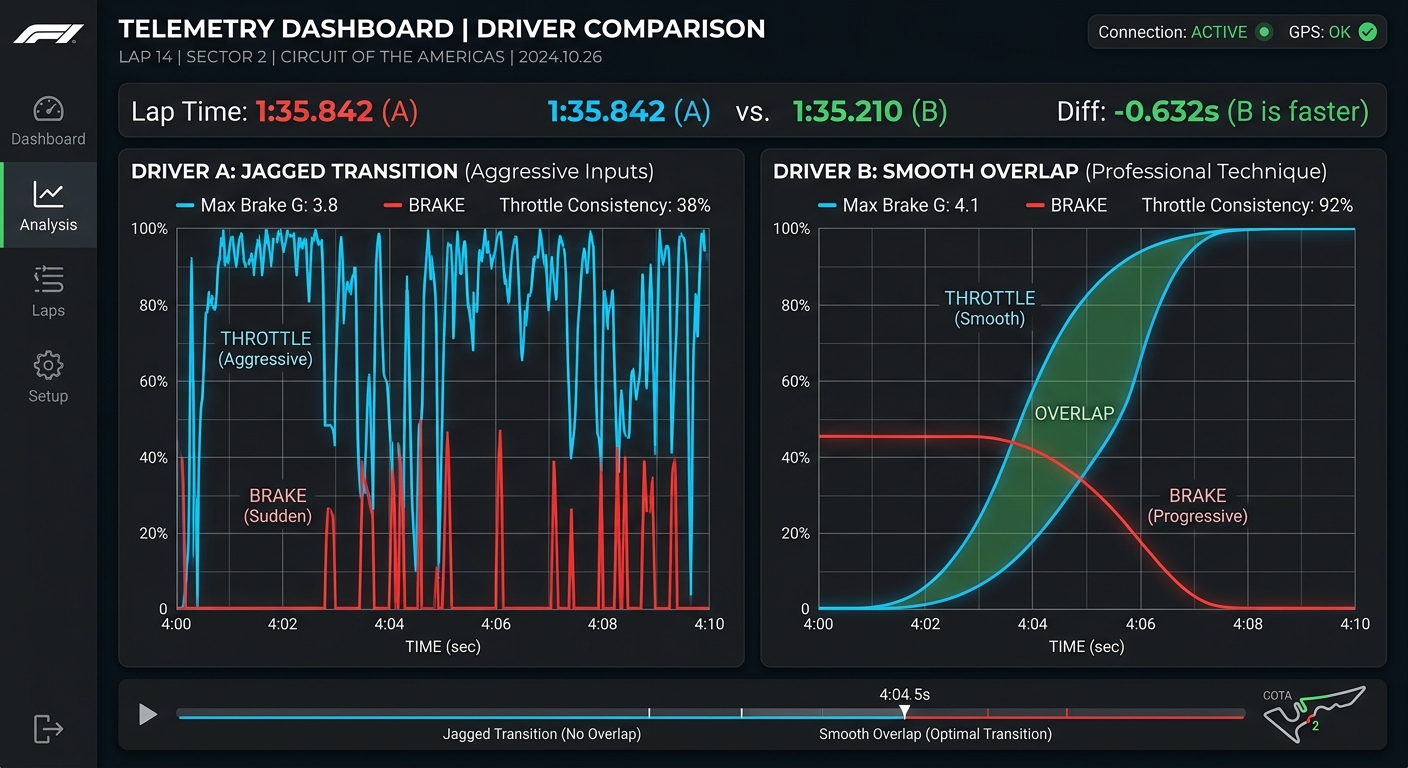Click the logout exit icon
Image resolution: width=1408 pixels, height=768 pixels.
pos(48,729)
